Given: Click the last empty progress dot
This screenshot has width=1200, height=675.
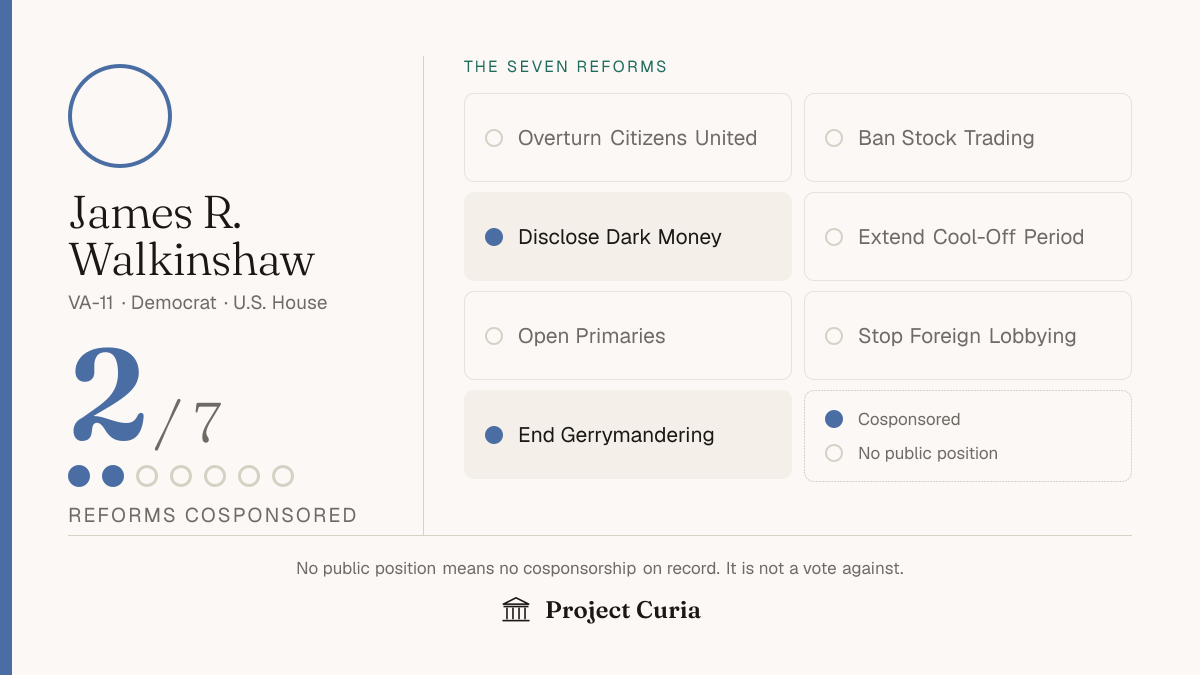Looking at the screenshot, I should tap(283, 476).
